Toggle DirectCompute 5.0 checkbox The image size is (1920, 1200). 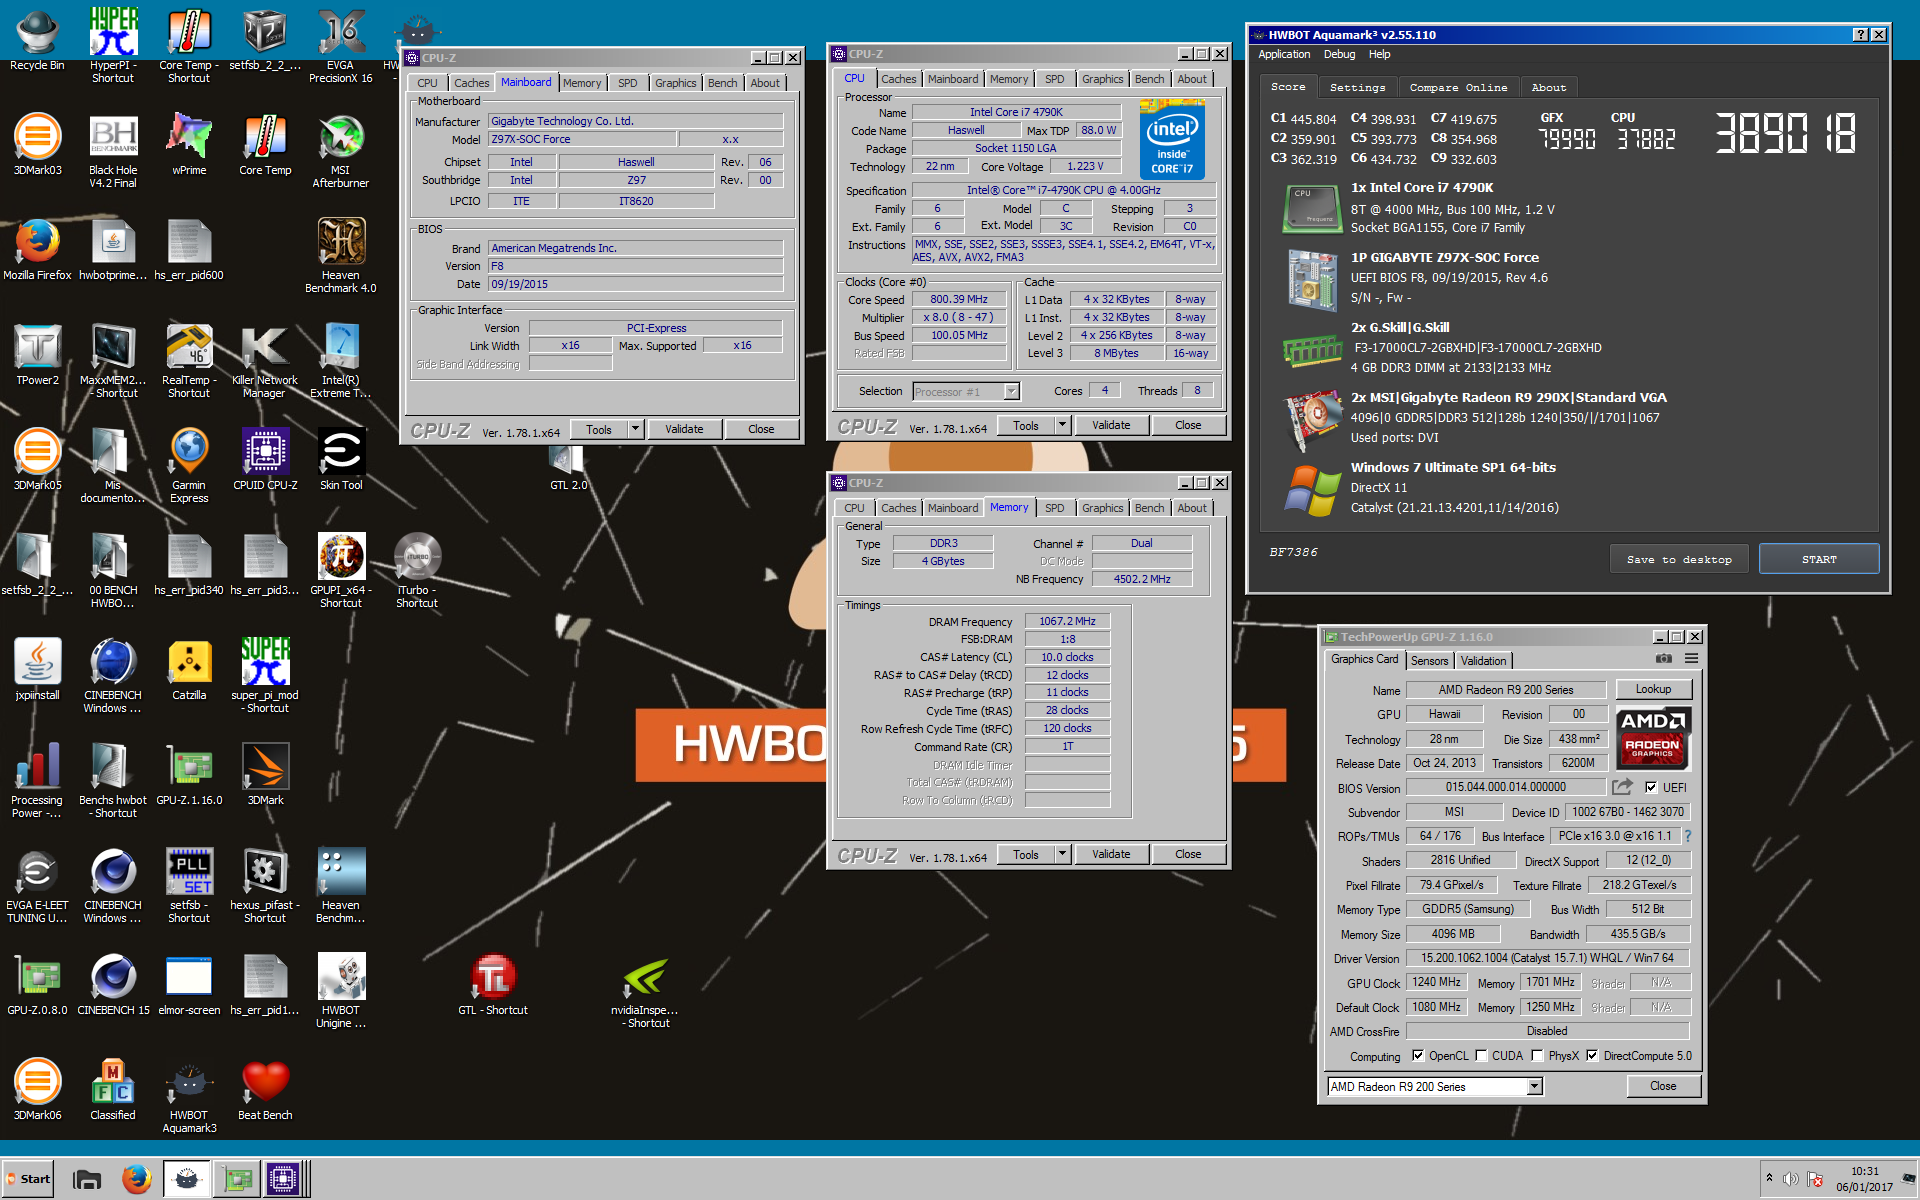coord(1592,1056)
